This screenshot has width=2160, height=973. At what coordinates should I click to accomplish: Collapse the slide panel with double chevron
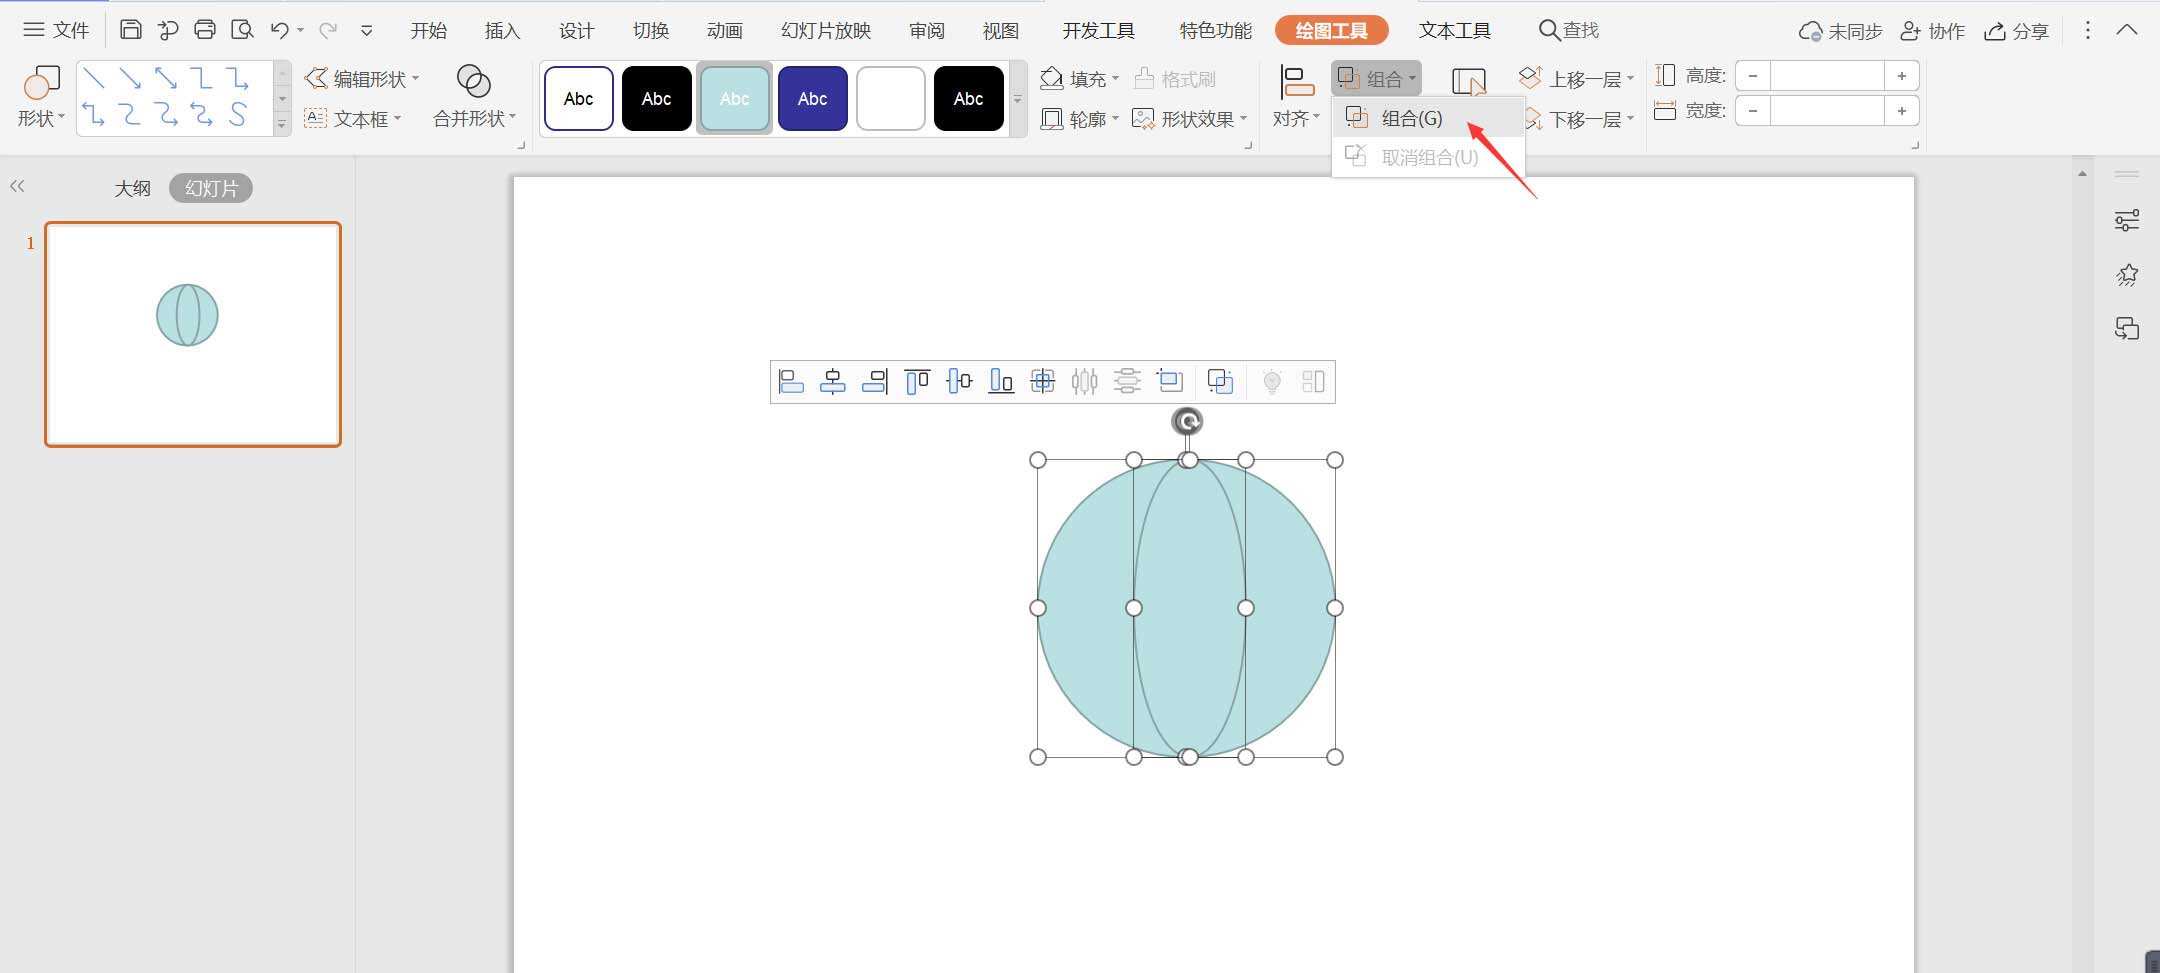tap(17, 187)
